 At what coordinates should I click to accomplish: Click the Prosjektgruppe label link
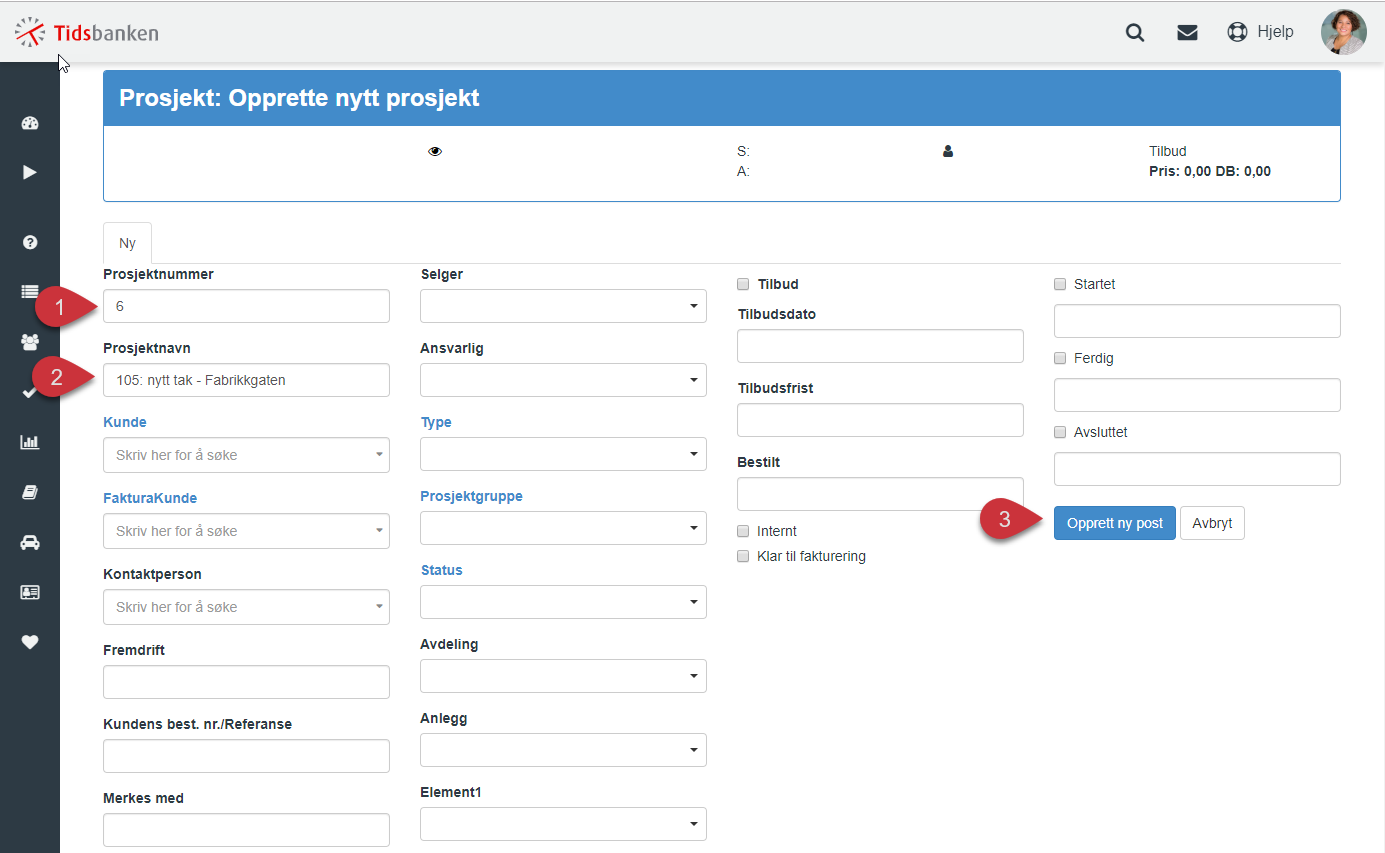471,496
